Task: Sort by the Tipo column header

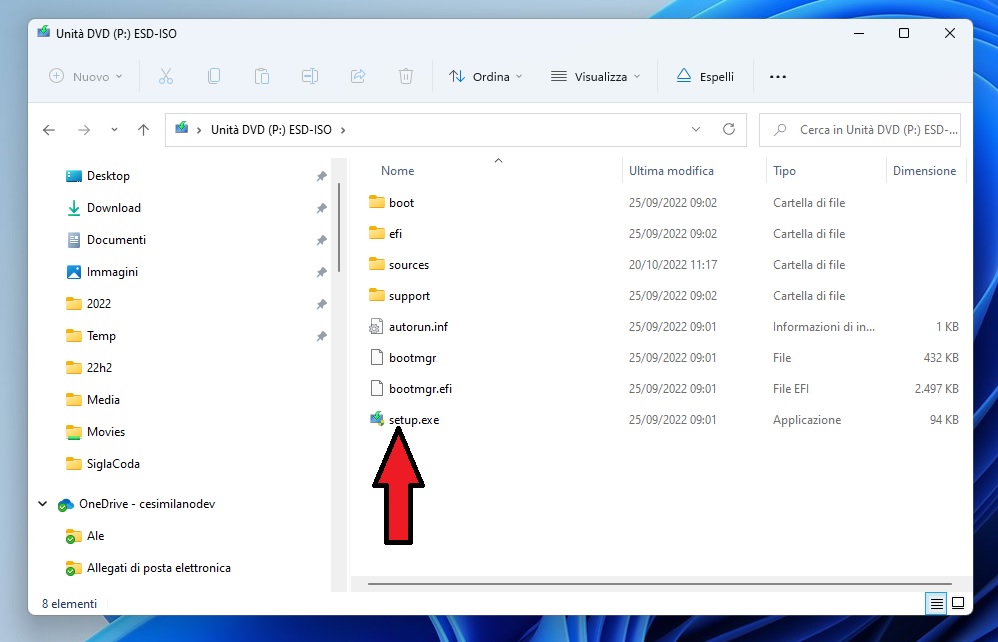Action: coord(784,171)
